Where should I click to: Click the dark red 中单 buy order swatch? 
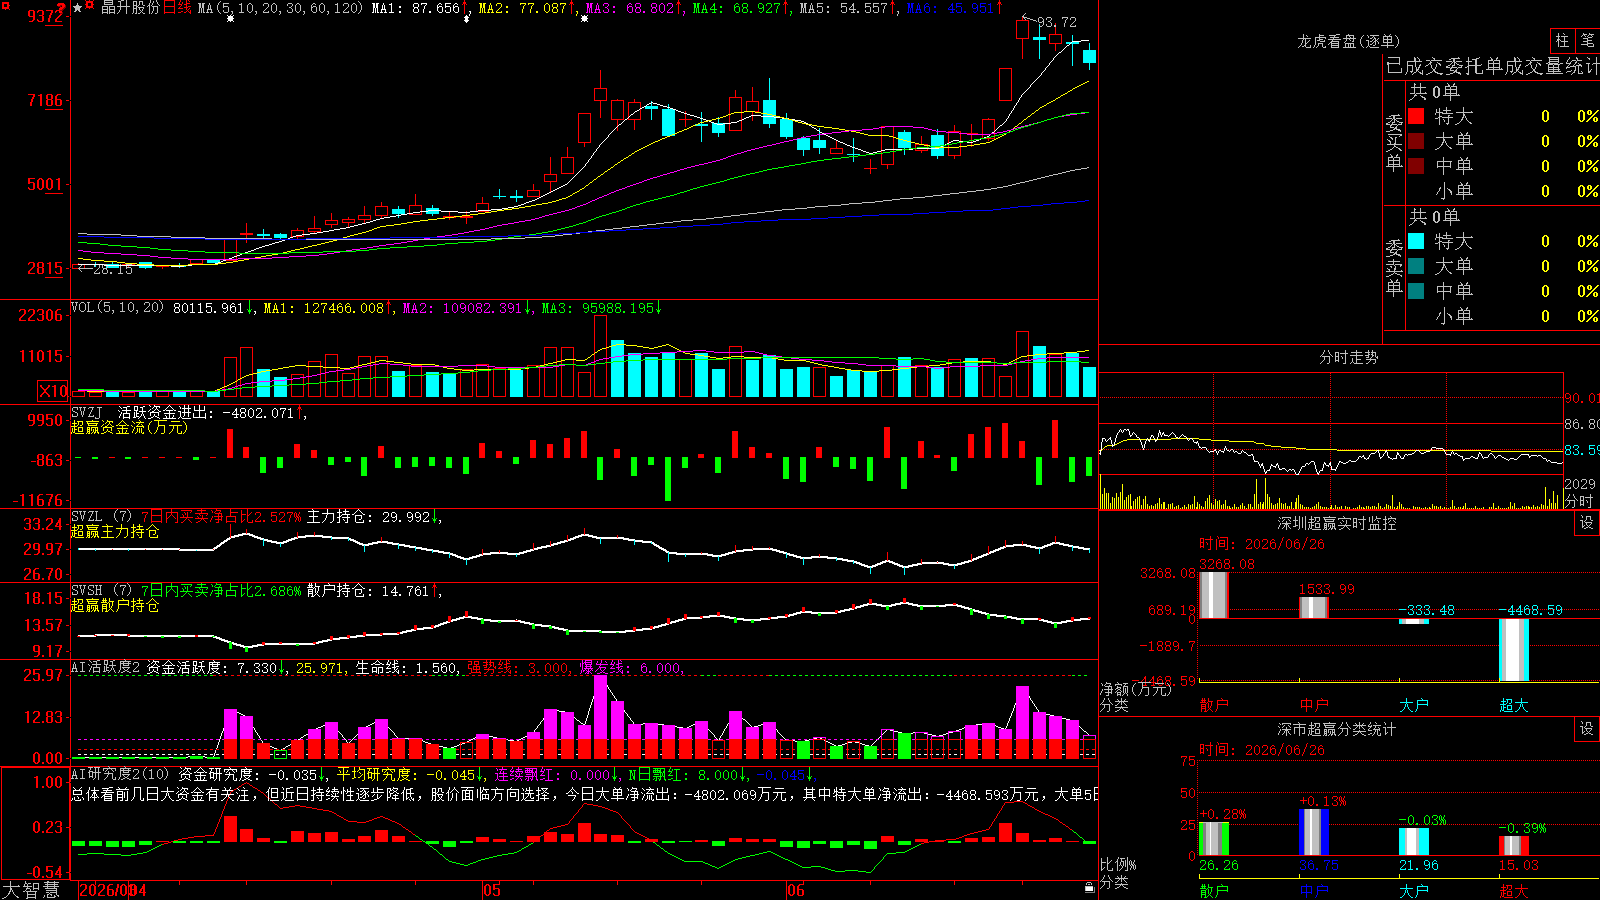[x=1416, y=166]
